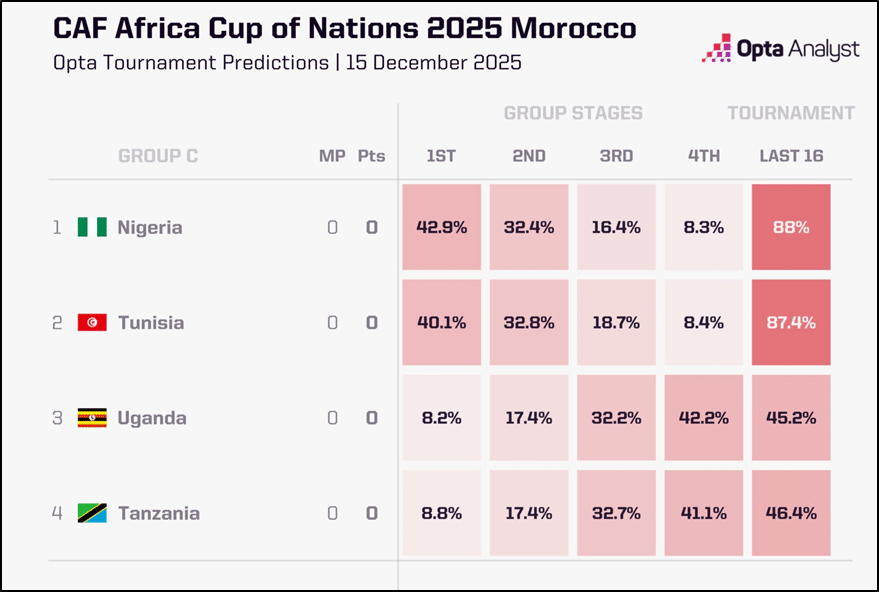
Task: Click the Uganda flag icon
Action: click(x=92, y=418)
